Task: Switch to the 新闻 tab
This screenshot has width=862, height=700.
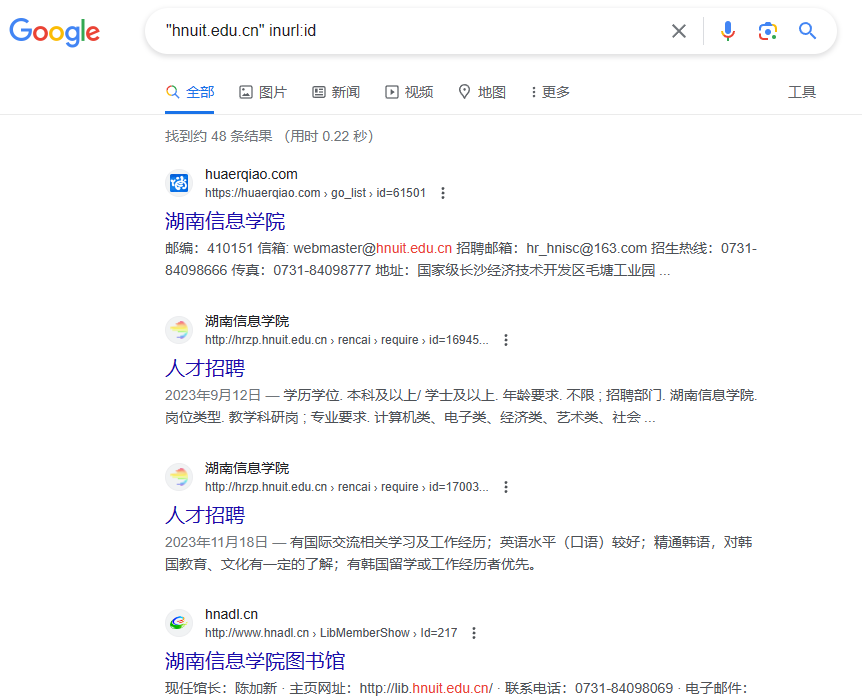Action: 336,92
